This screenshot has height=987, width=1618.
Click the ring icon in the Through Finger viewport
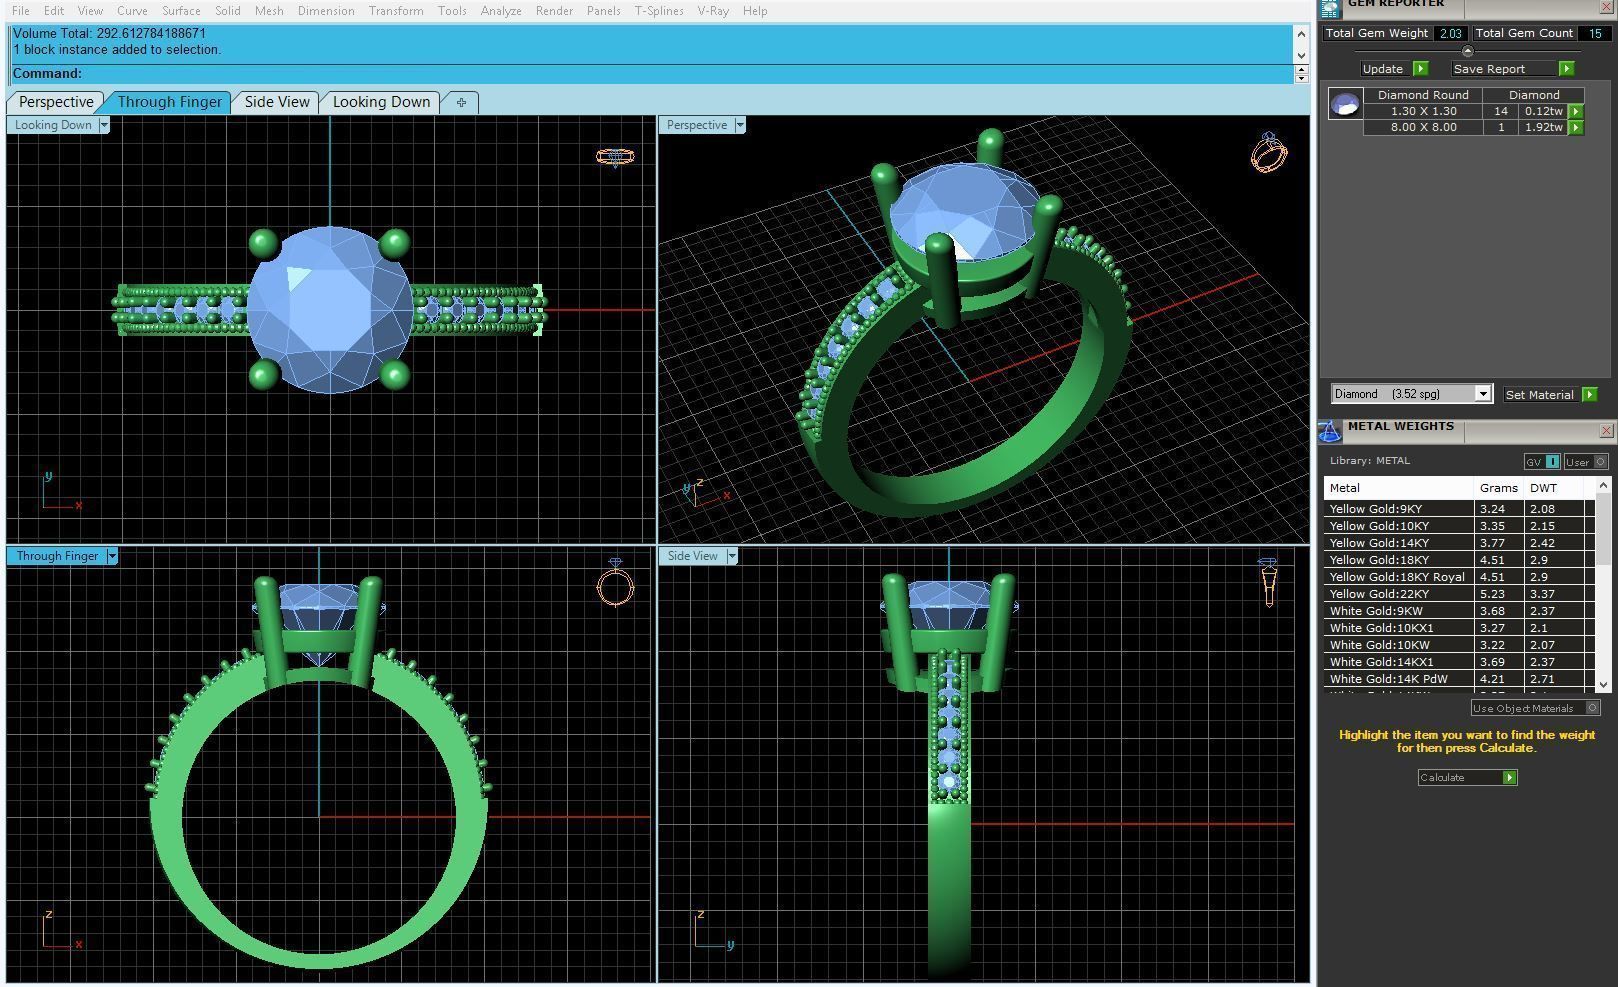pos(615,581)
